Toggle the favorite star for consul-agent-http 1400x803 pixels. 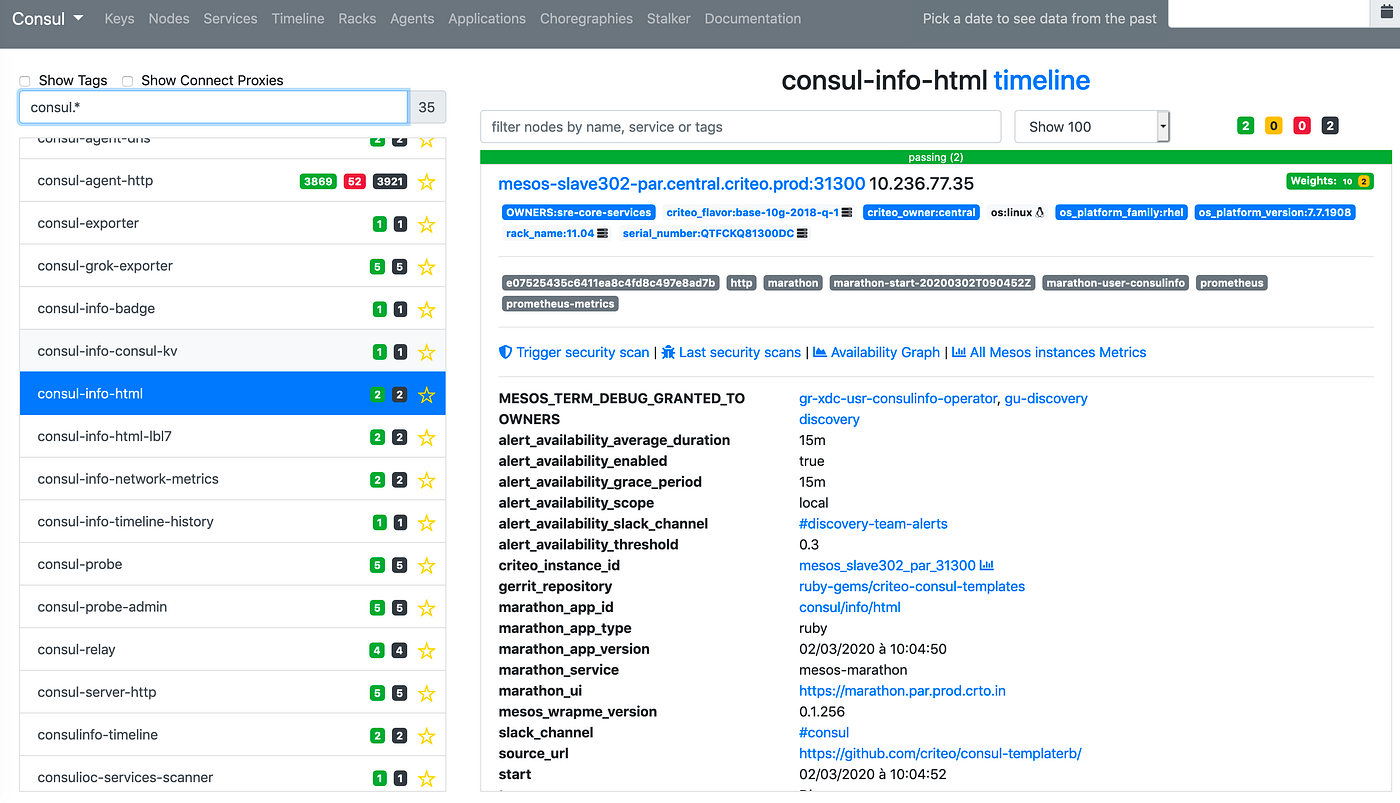click(427, 180)
